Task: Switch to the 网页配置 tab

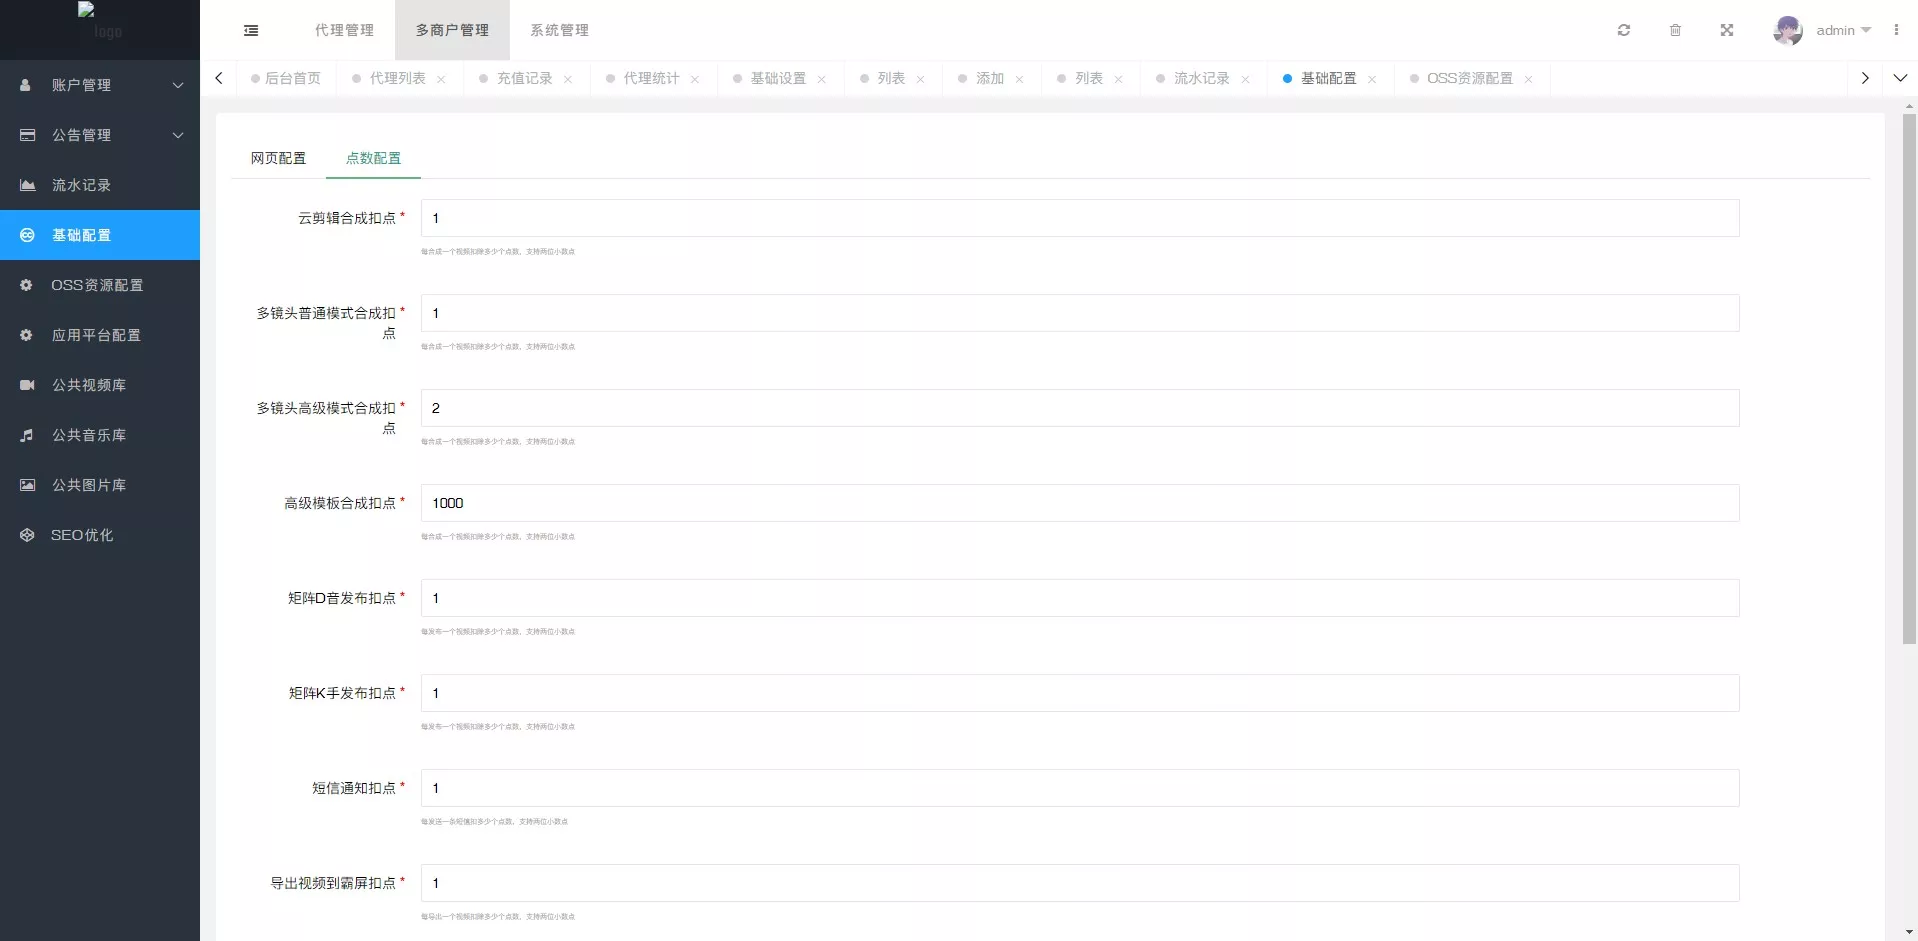Action: pos(279,158)
